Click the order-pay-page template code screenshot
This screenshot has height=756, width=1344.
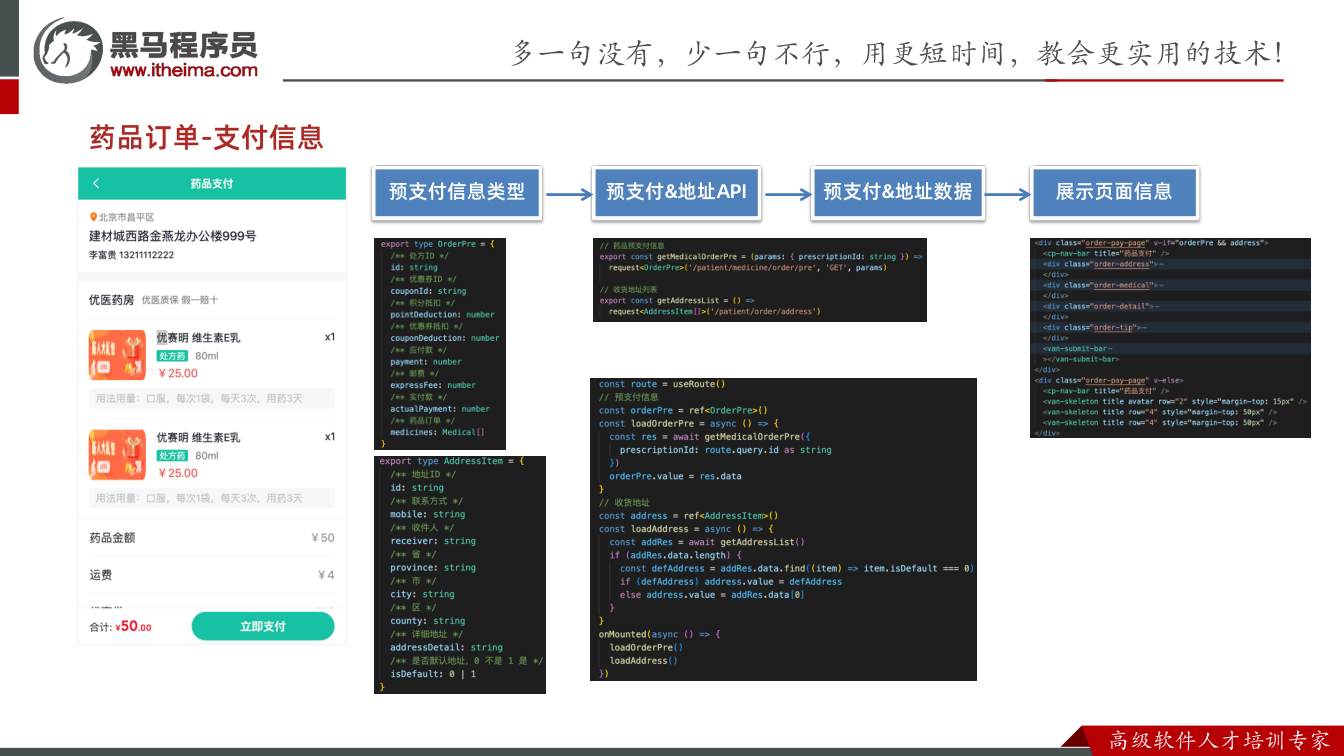pos(1170,337)
